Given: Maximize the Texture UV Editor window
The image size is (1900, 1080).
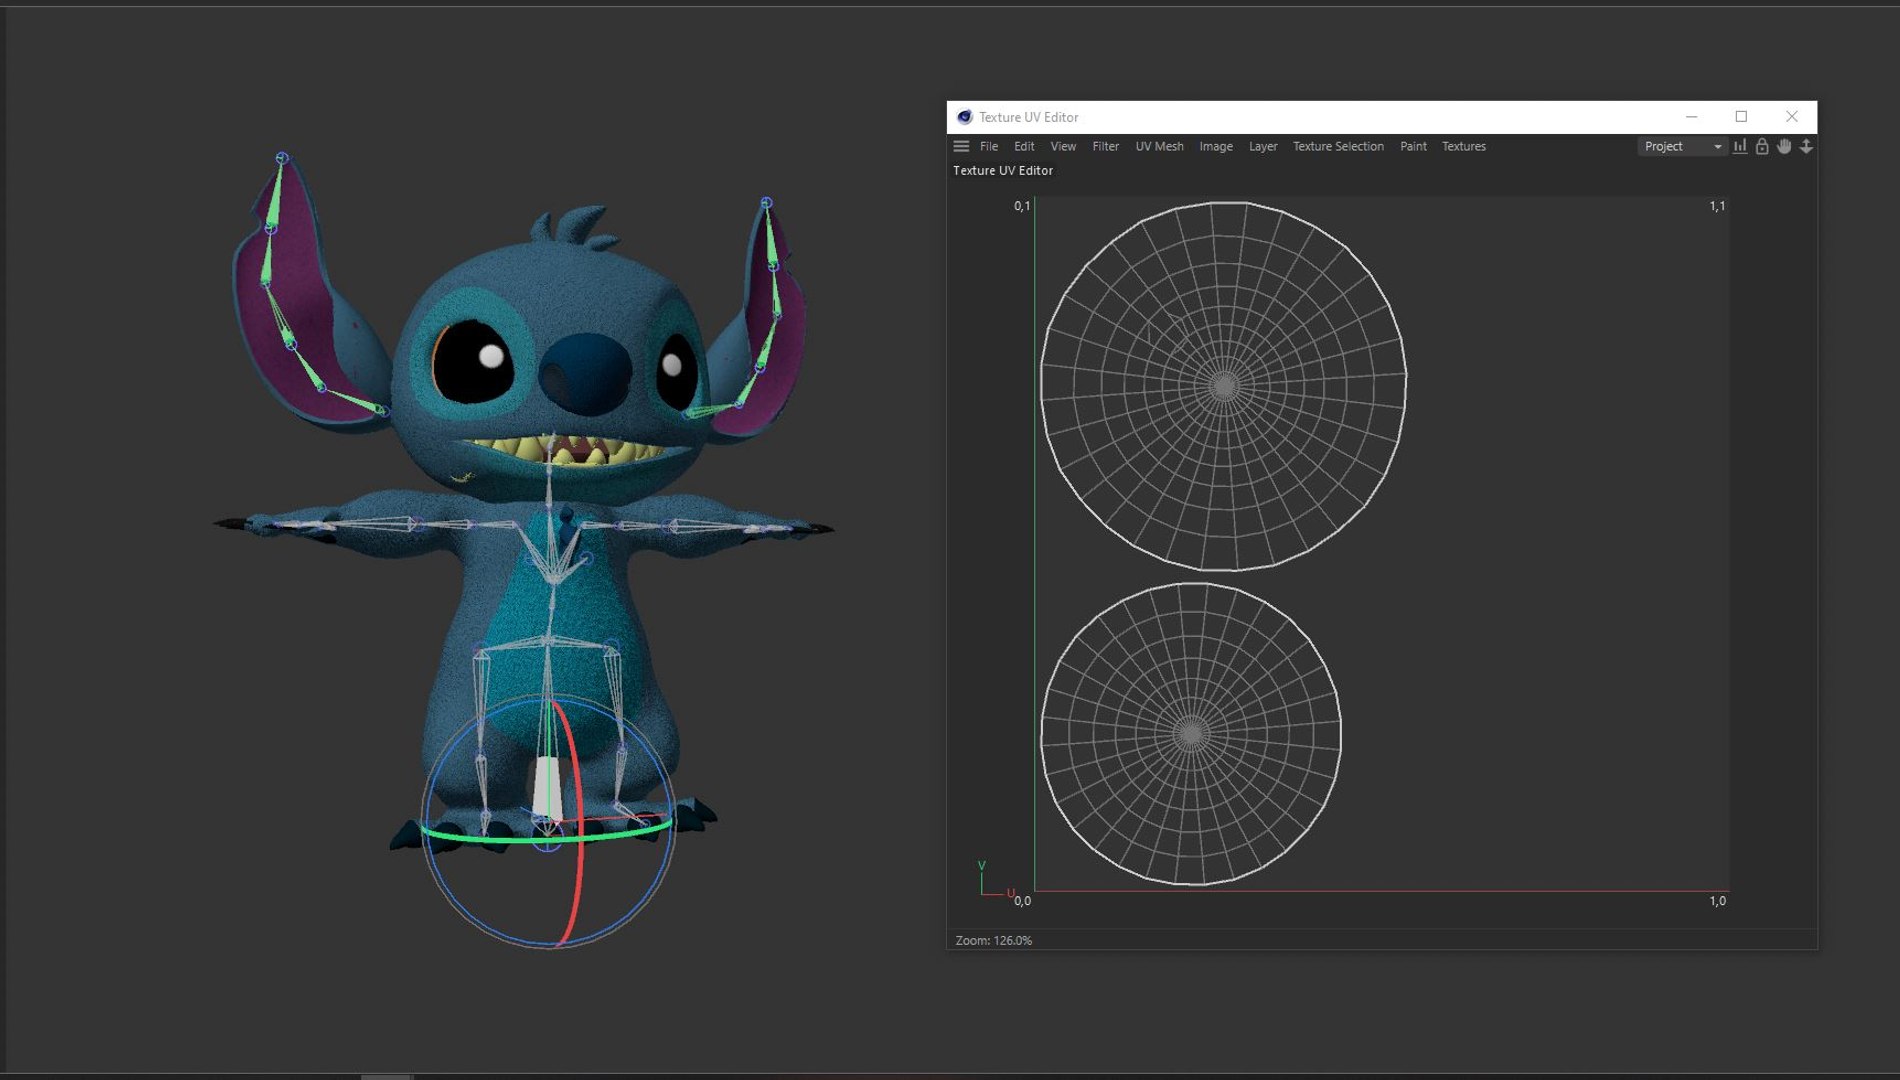Looking at the screenshot, I should pos(1741,117).
